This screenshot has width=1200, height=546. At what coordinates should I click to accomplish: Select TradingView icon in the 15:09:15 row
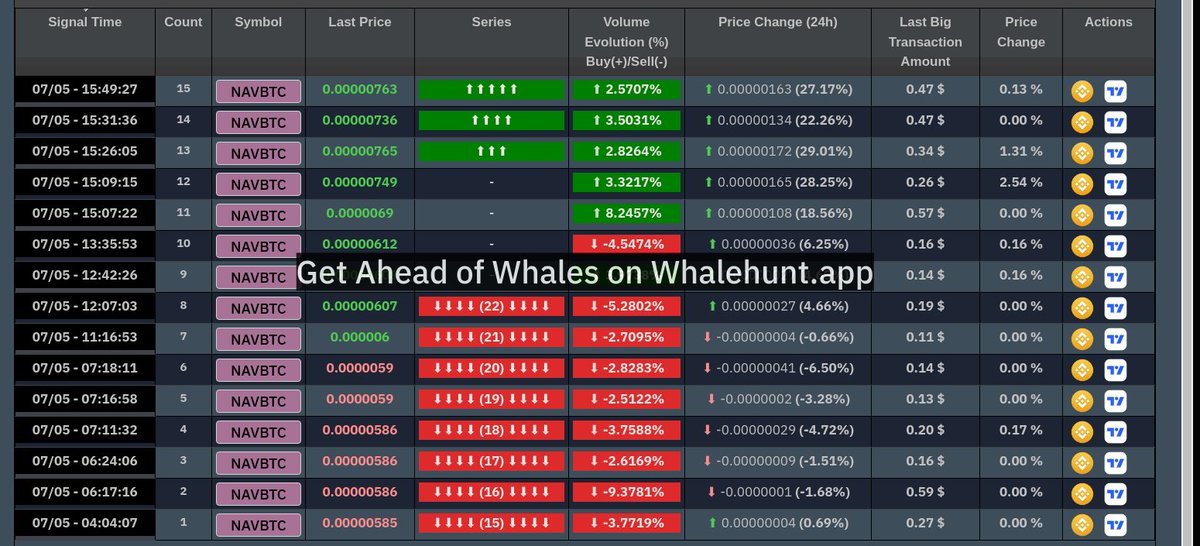tap(1115, 184)
